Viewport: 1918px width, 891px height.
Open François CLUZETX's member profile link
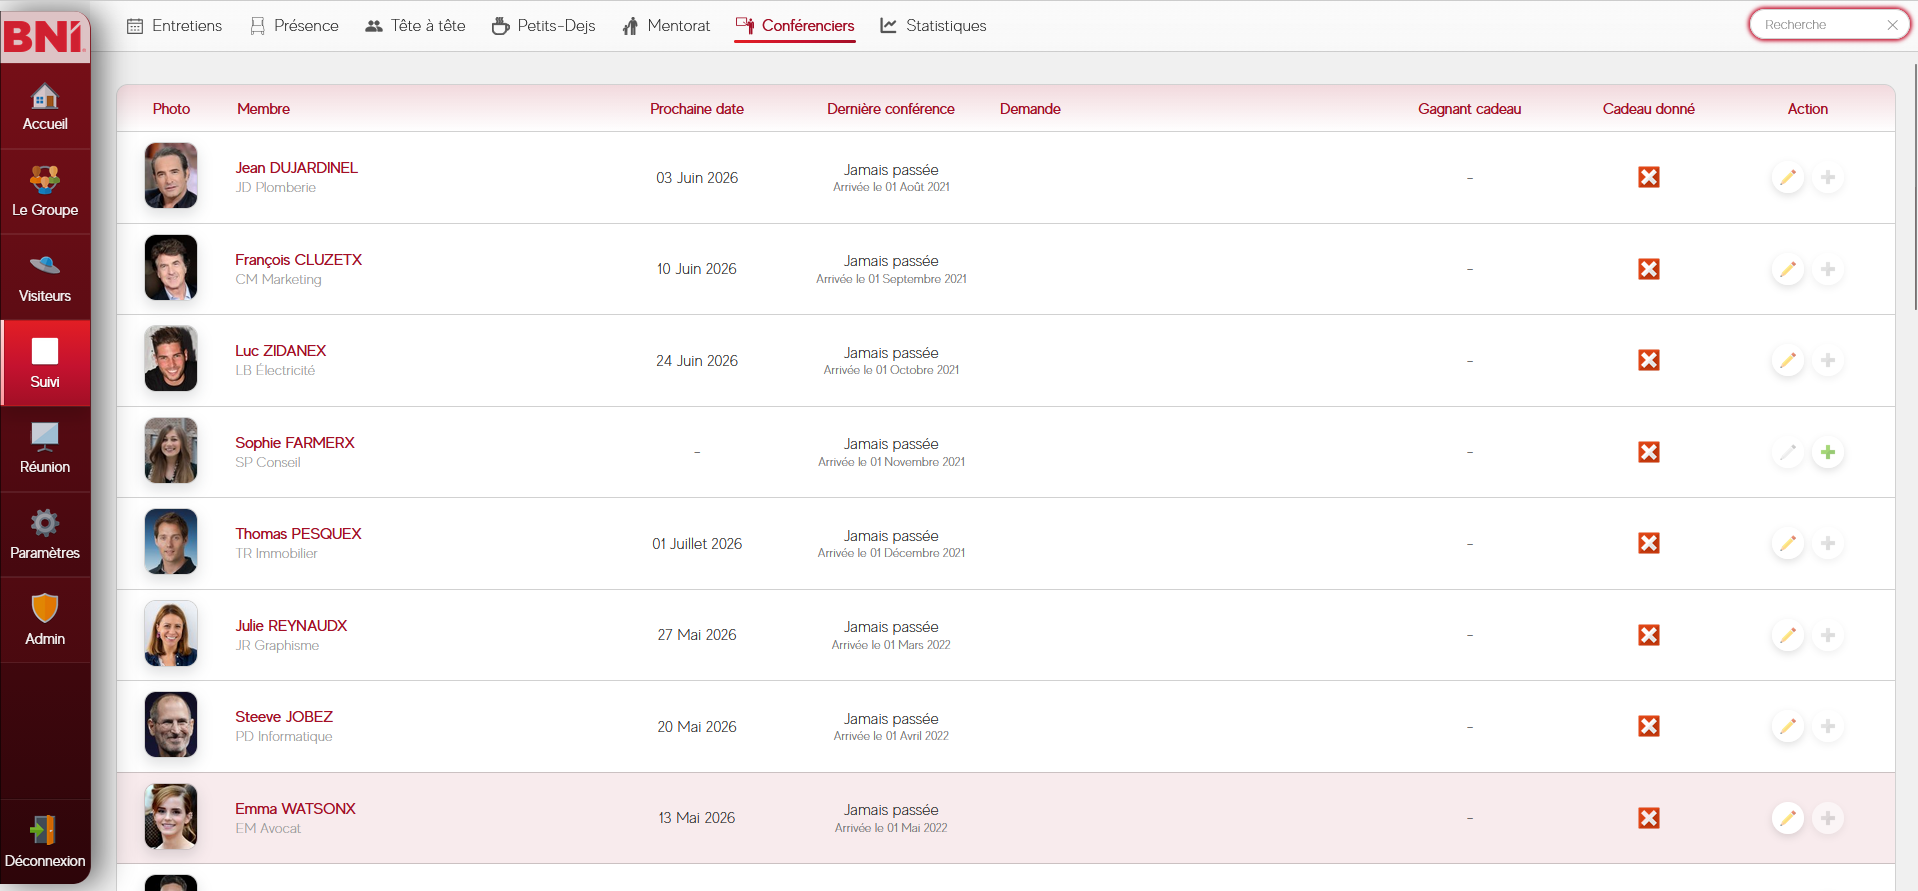click(298, 260)
